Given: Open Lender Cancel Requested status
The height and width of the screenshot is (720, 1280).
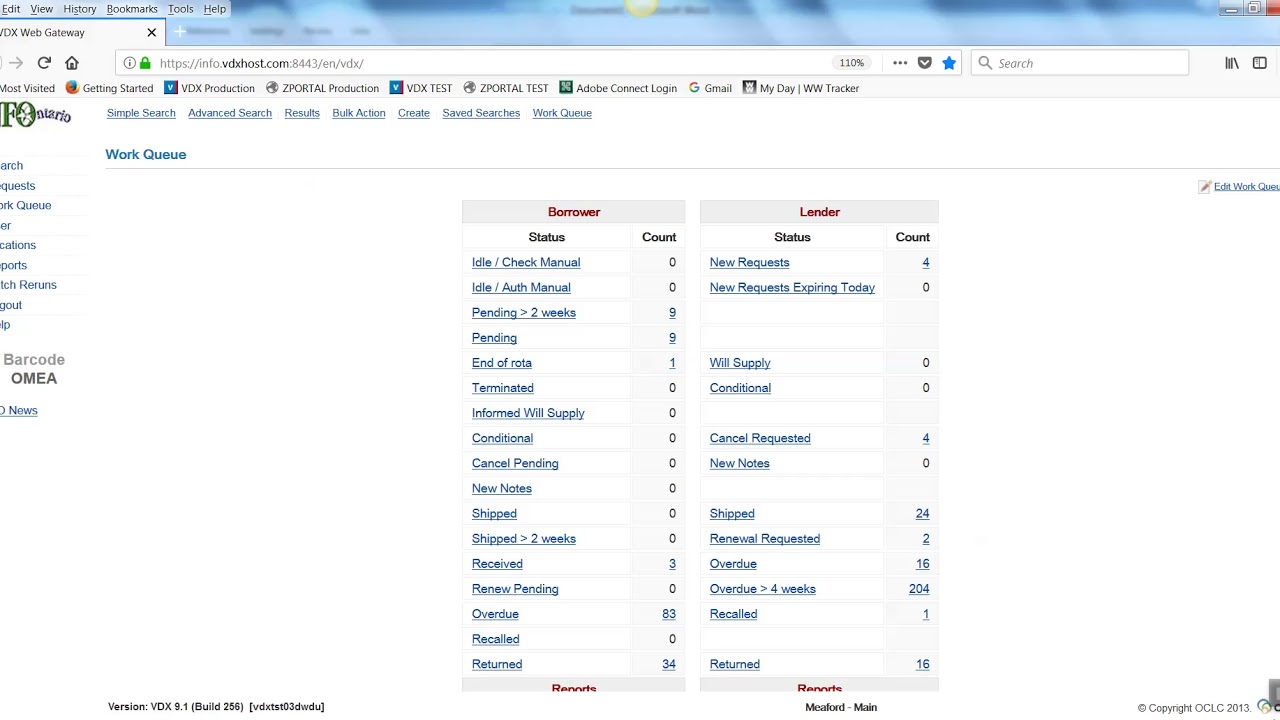Looking at the screenshot, I should (760, 438).
